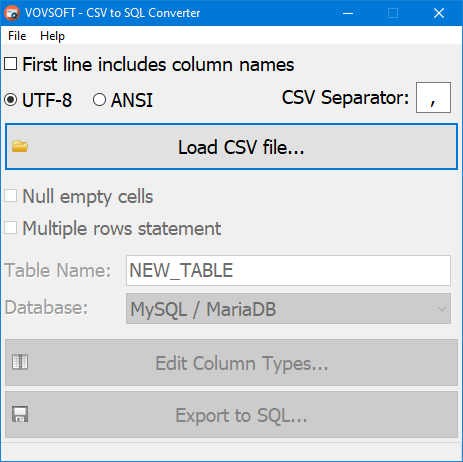Screen dimensions: 463x462
Task: Click the table columns icon on Edit Column Types
Action: coord(20,362)
